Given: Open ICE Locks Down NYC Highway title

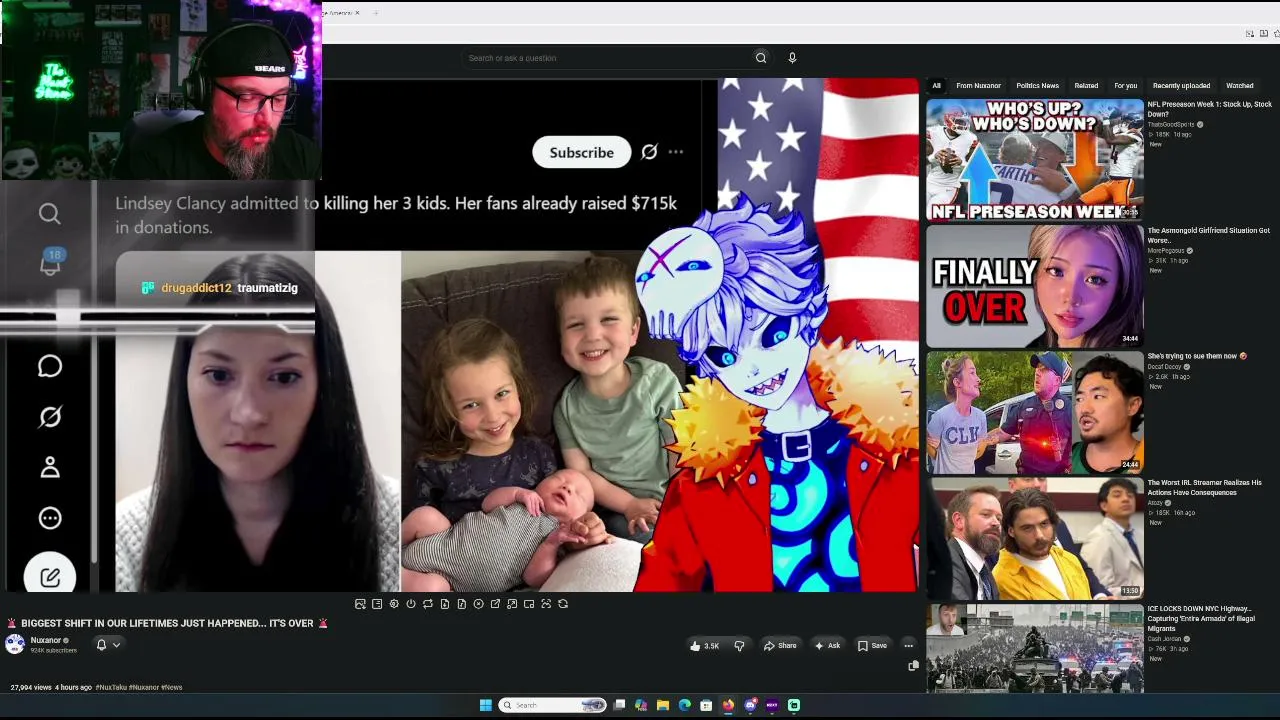Looking at the screenshot, I should [1200, 618].
